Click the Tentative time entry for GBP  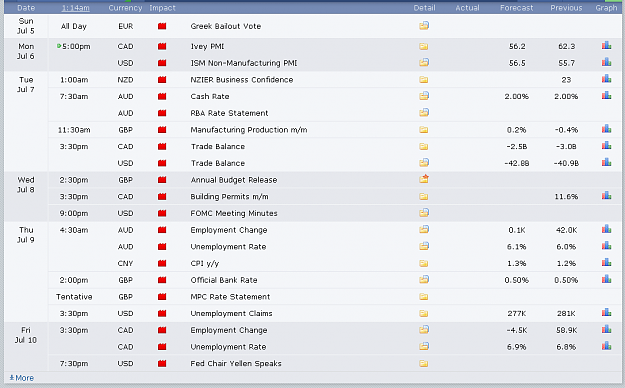click(74, 297)
